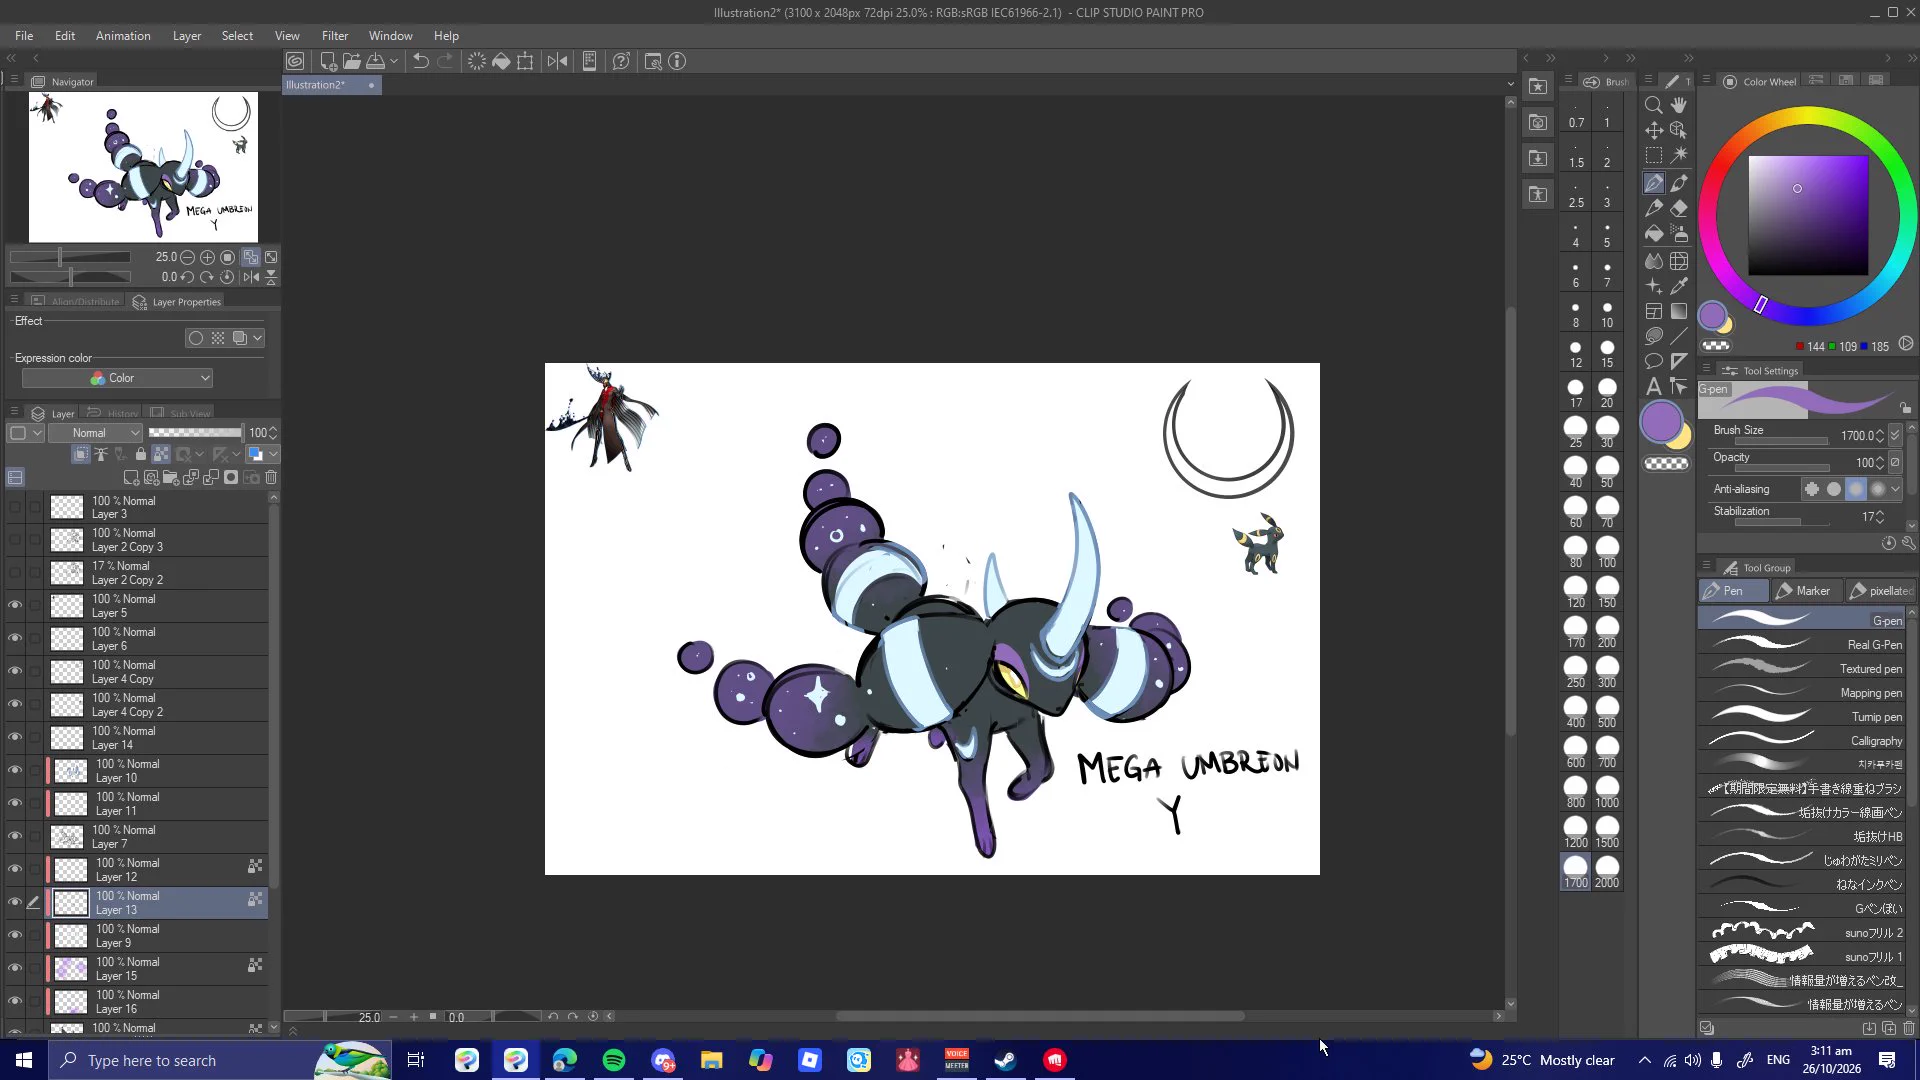
Task: Toggle Lock Transparent Pixels in layer panel
Action: pos(161,454)
